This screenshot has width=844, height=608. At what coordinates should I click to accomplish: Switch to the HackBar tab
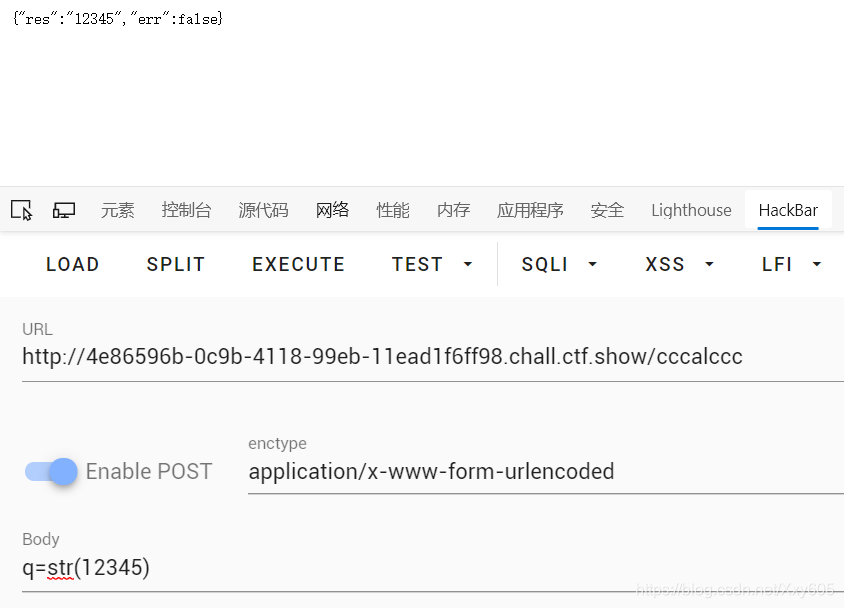tap(789, 210)
